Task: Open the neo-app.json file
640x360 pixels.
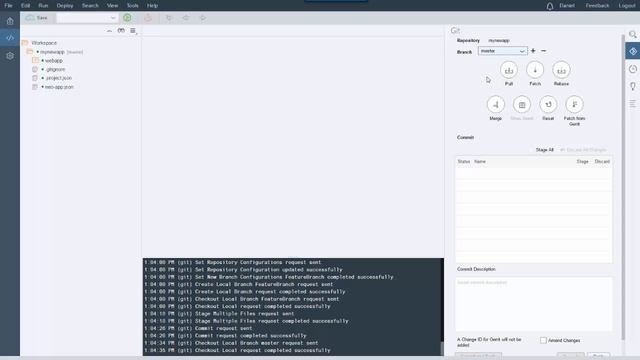Action: click(59, 87)
